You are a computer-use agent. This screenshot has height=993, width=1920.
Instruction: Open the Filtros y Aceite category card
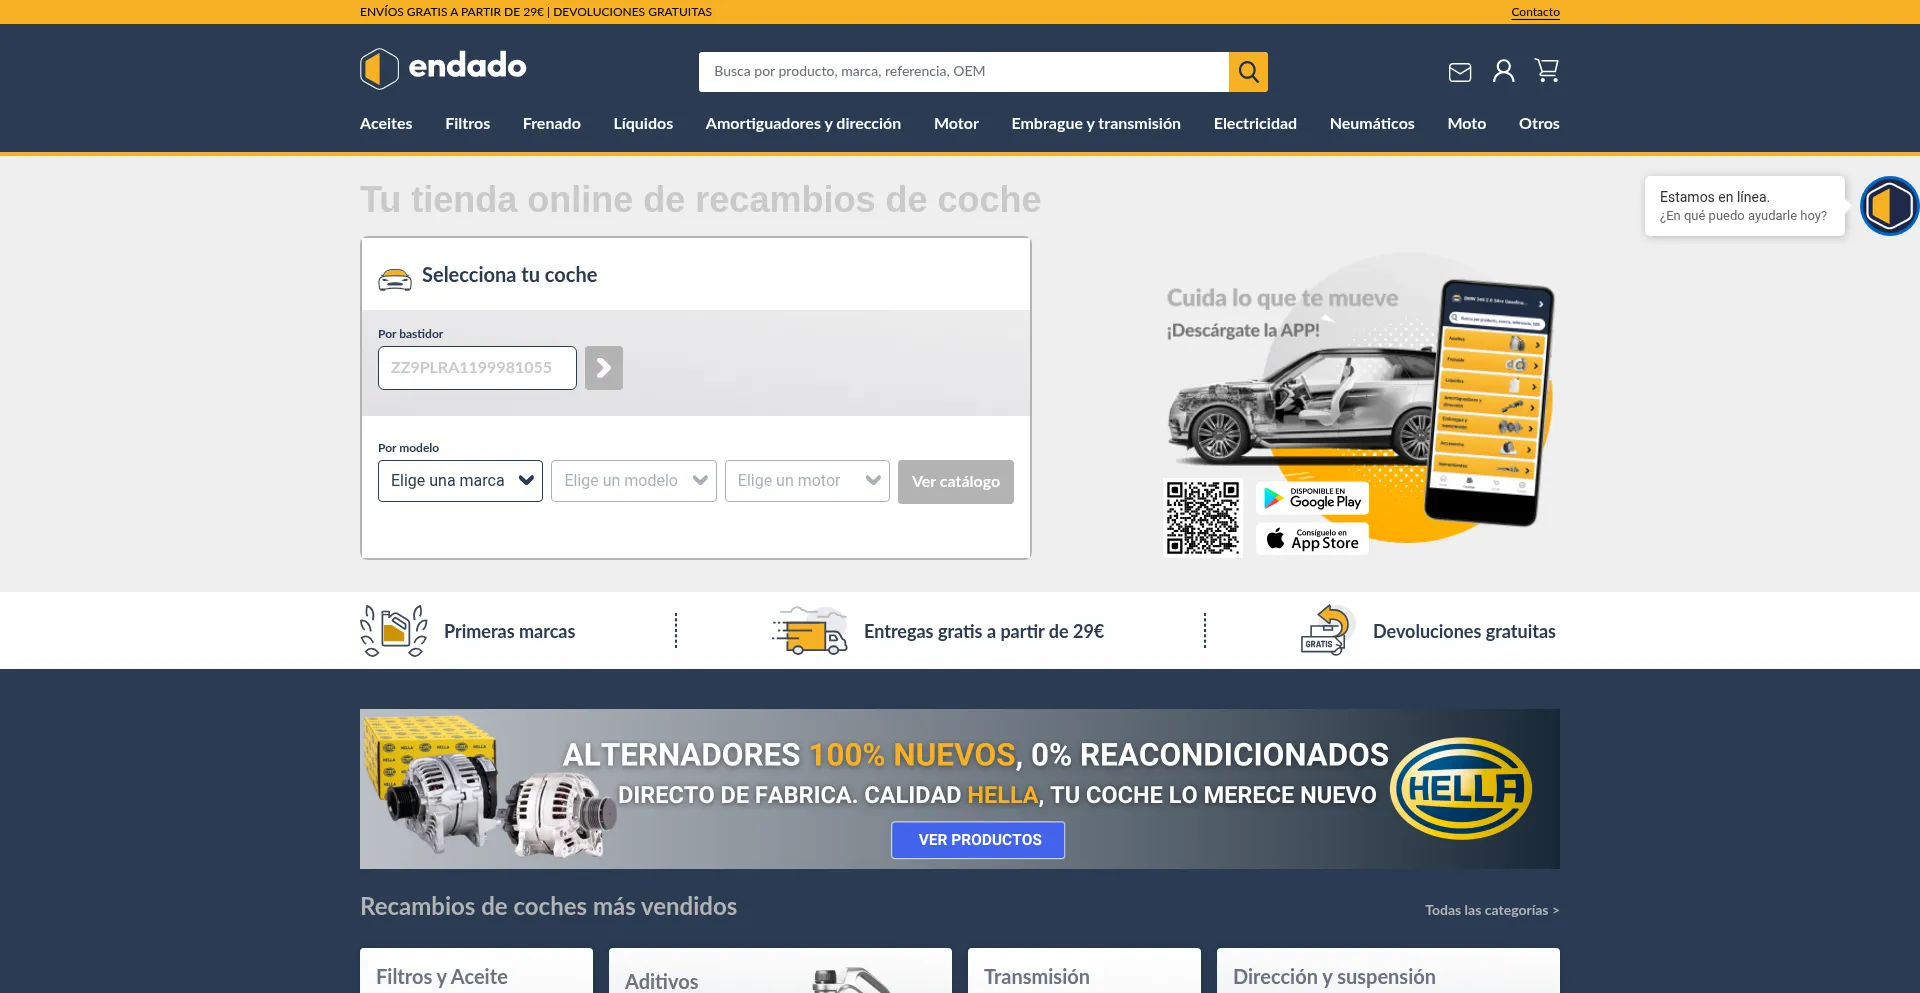pos(476,971)
